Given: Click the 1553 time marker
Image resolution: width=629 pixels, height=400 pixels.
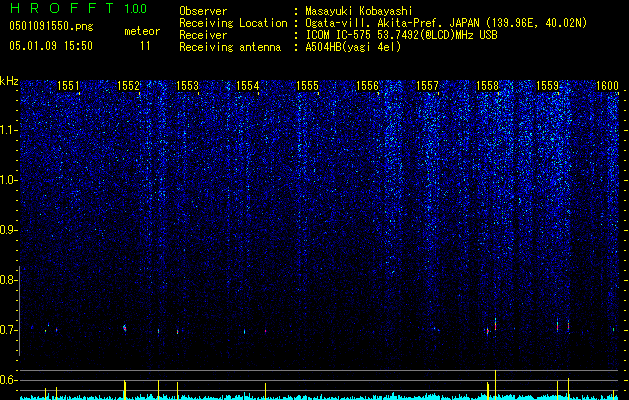Looking at the screenshot, I should click(188, 85).
